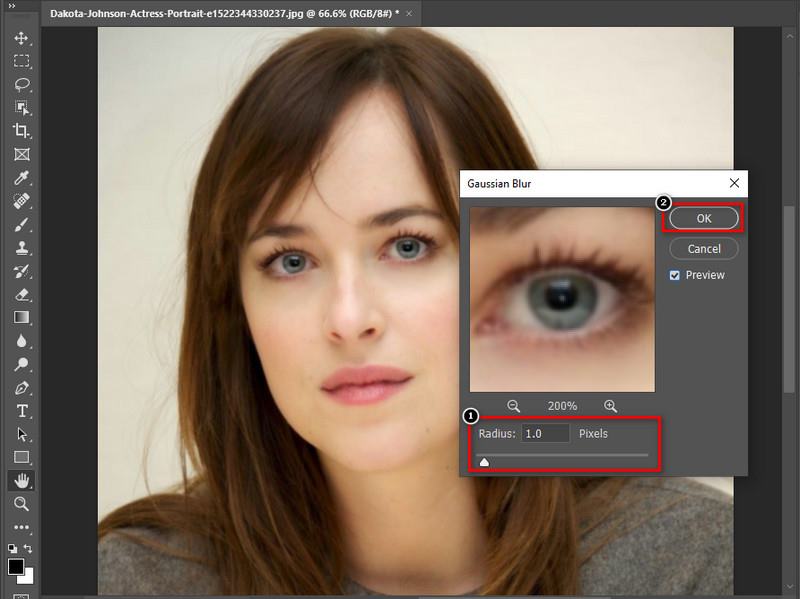Select the Object Selection tool
Screen dimensions: 800x599
(21, 108)
